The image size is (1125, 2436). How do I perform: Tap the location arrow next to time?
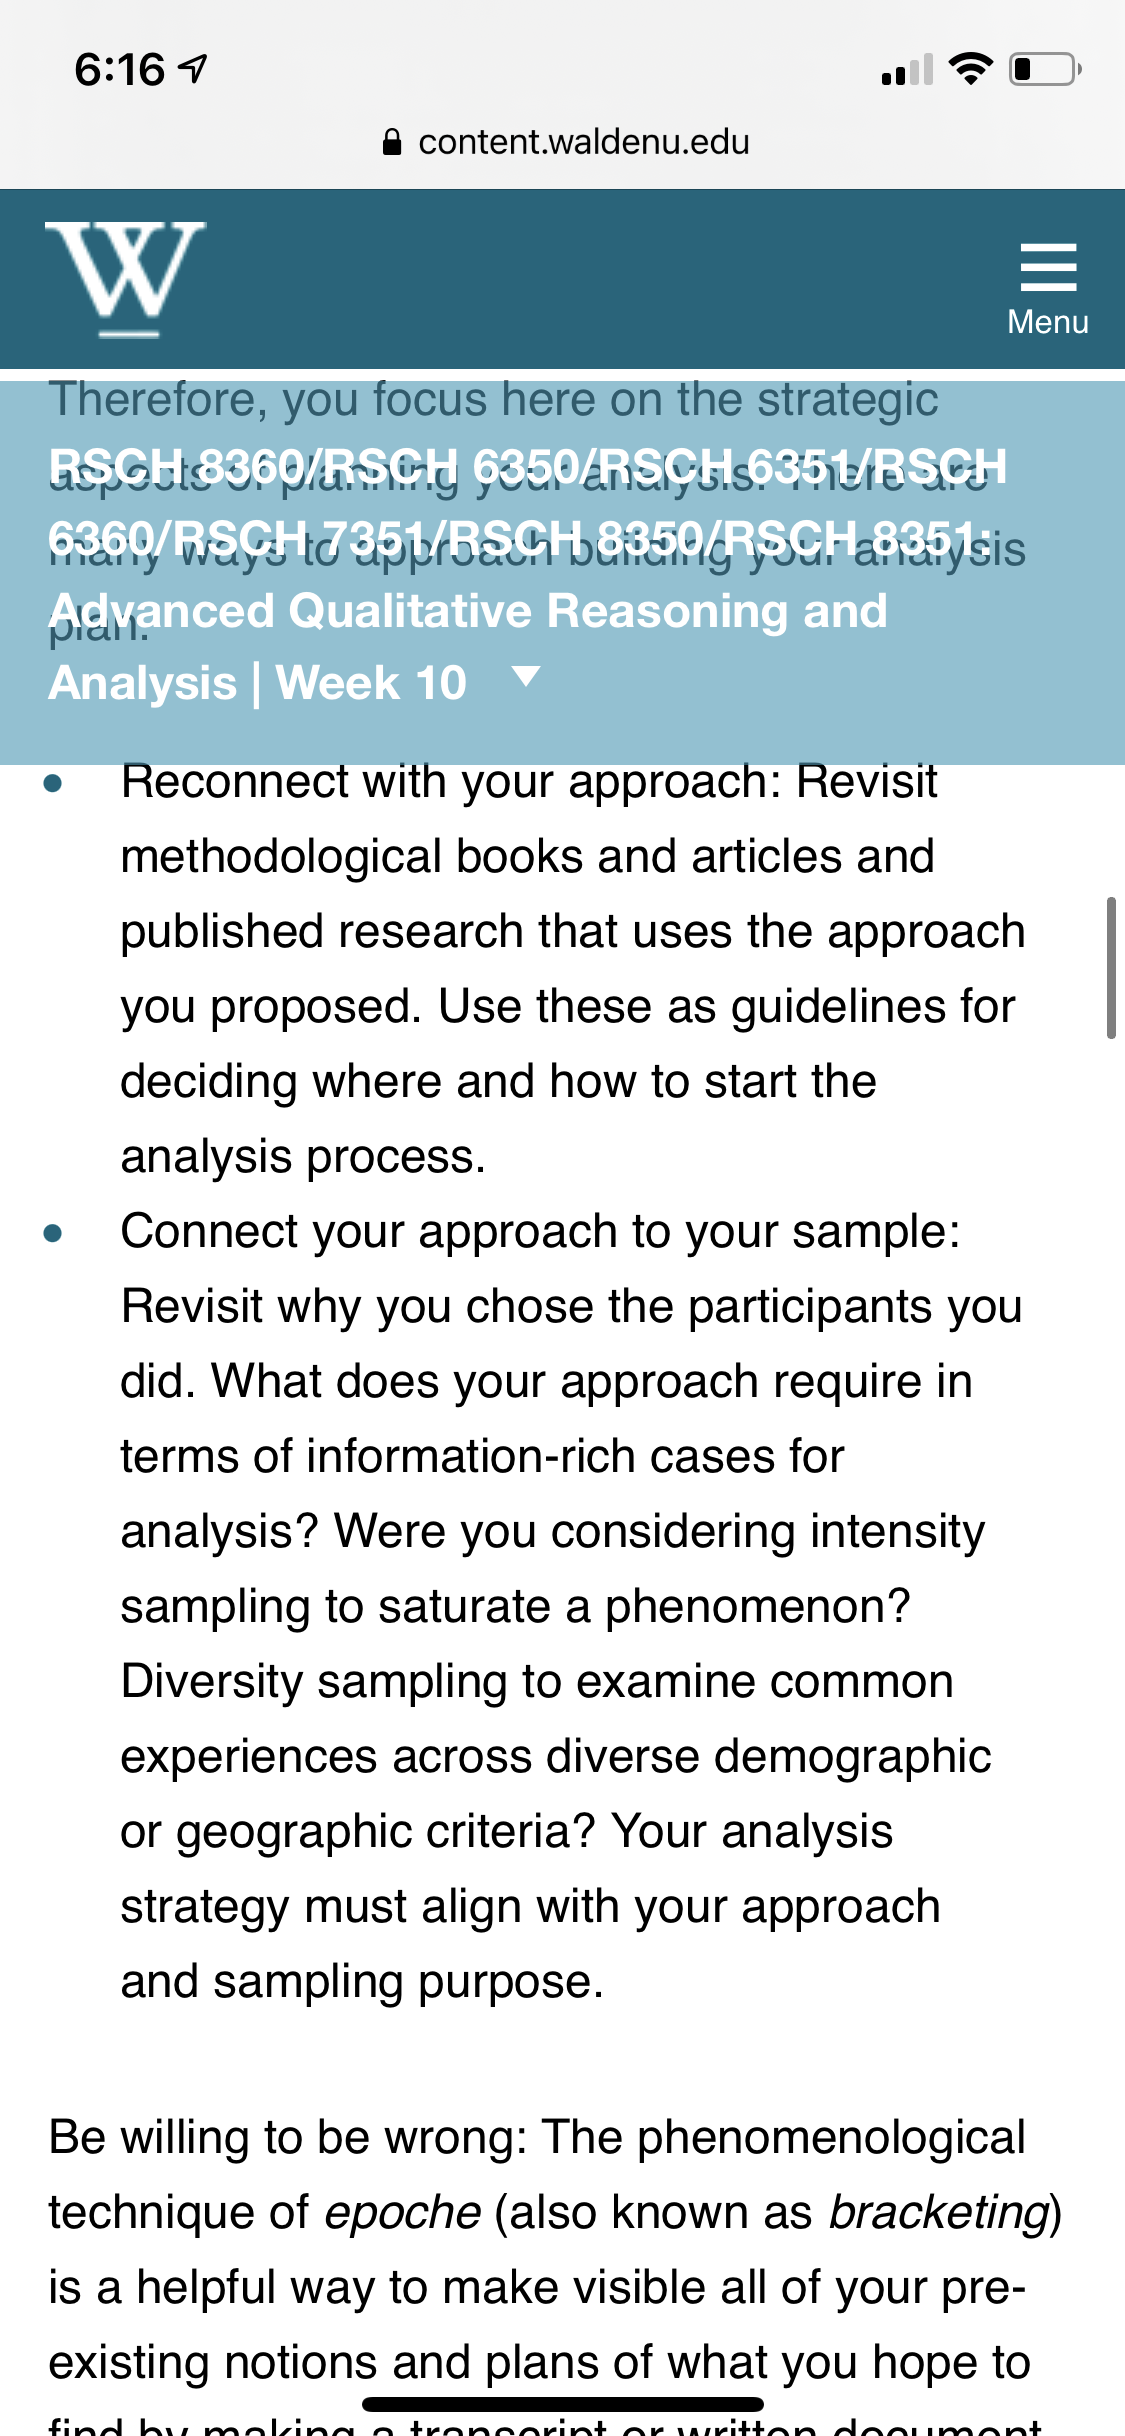coord(193,69)
